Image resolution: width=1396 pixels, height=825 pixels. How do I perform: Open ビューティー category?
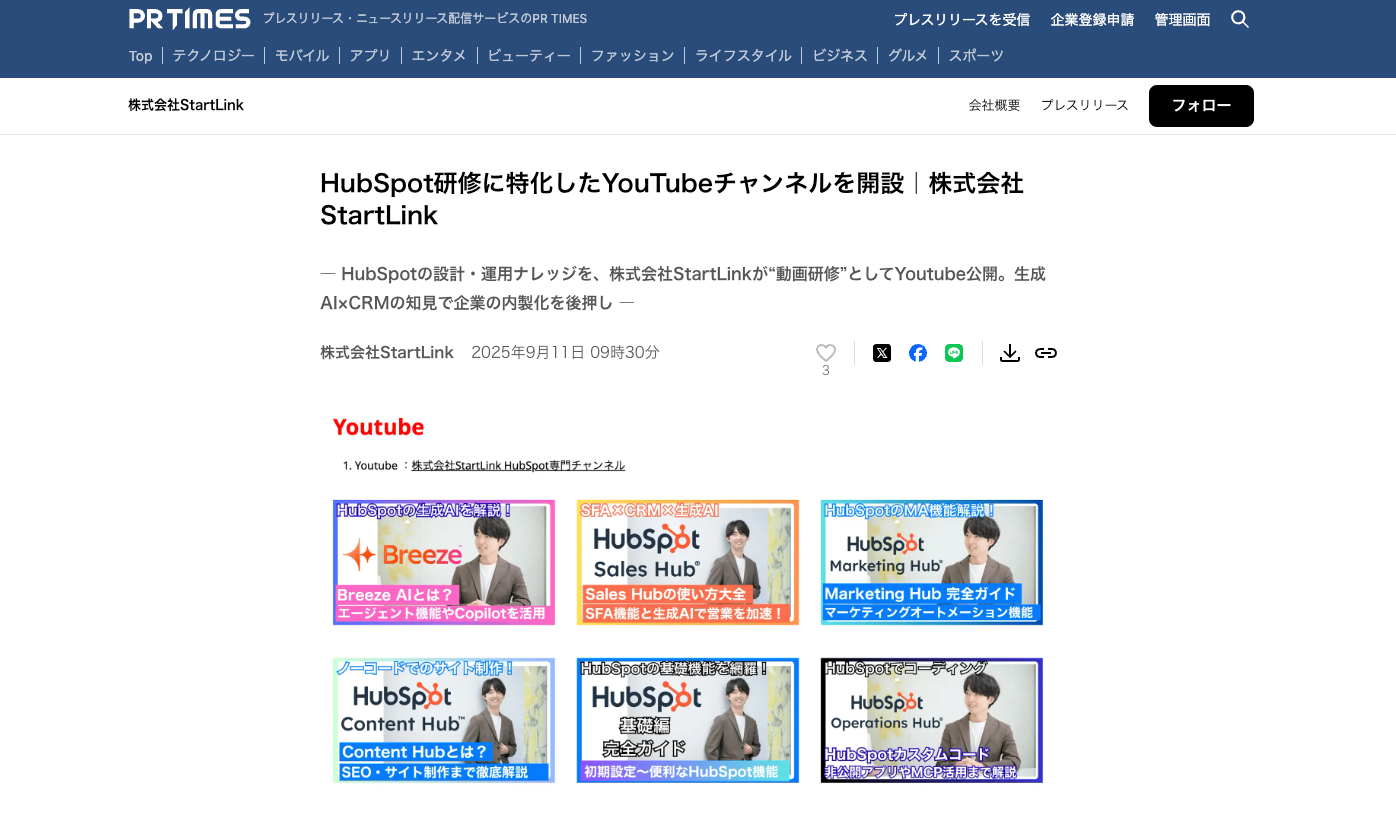pos(529,56)
